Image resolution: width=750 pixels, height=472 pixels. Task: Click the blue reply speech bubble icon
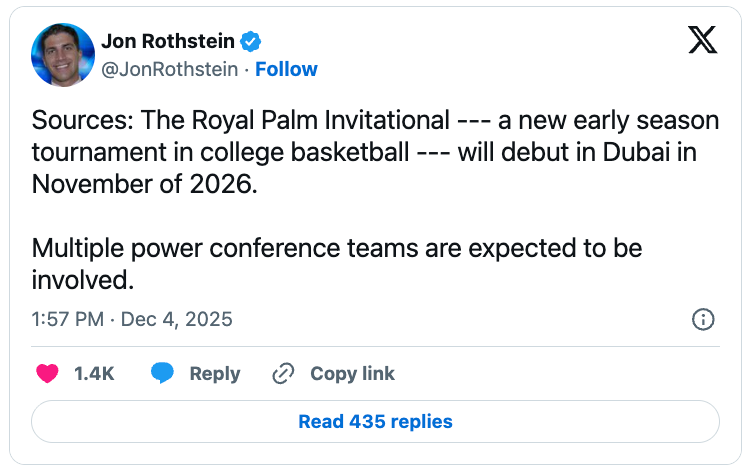(163, 374)
